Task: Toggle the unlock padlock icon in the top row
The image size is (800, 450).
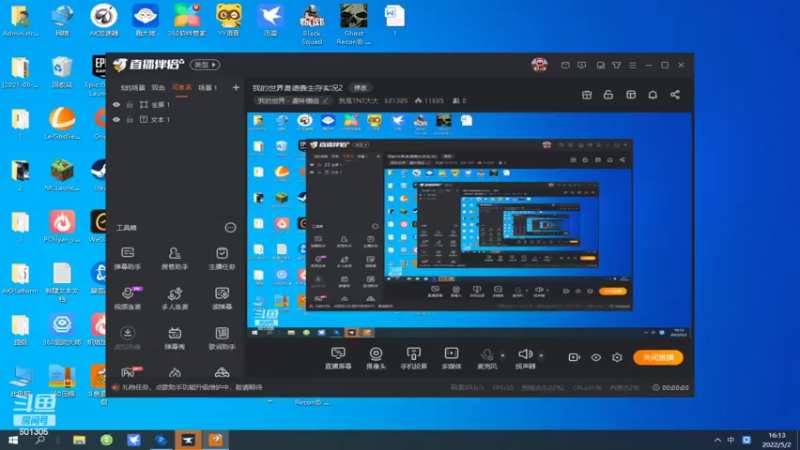Action: coord(608,95)
